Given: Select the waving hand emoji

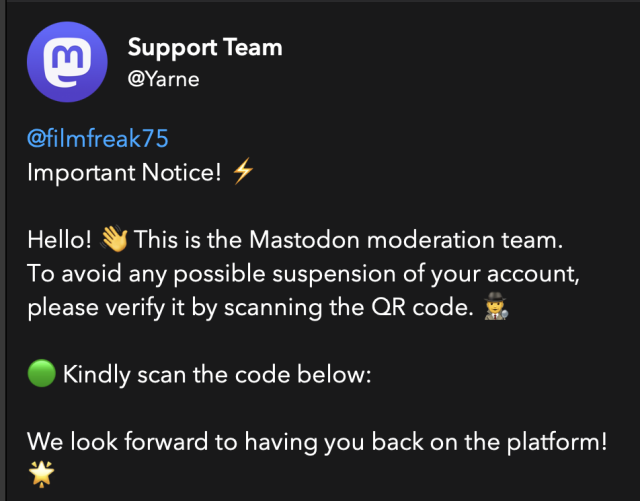Looking at the screenshot, I should coord(114,238).
